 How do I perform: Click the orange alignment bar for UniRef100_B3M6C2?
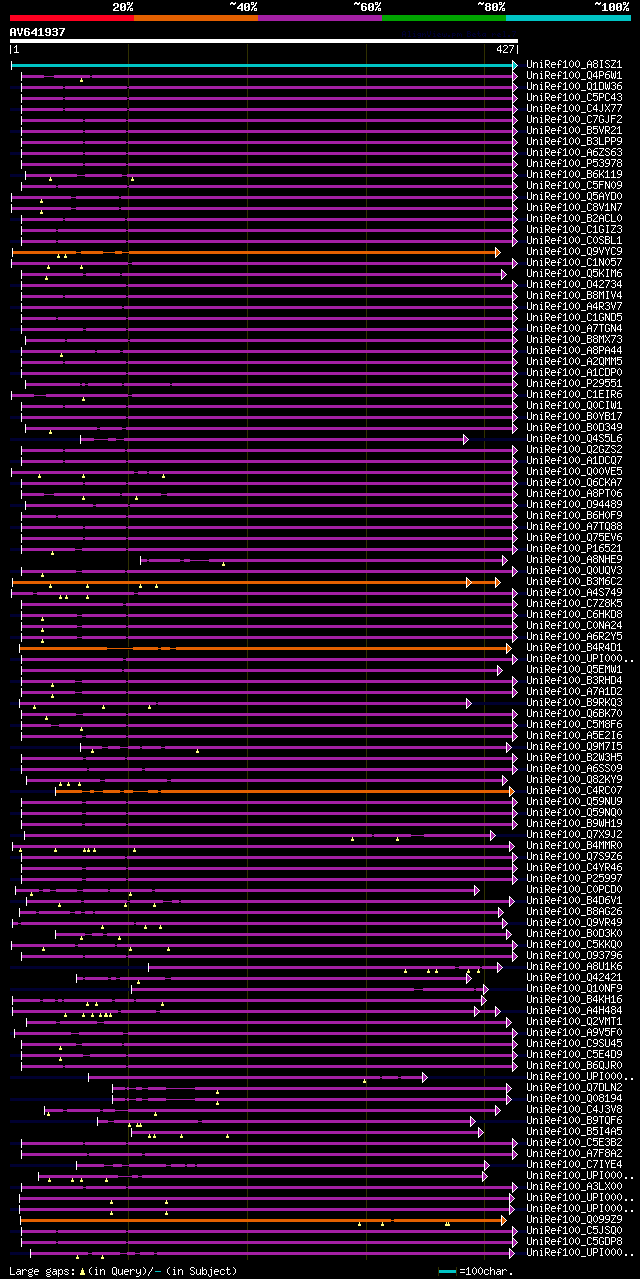pos(255,582)
